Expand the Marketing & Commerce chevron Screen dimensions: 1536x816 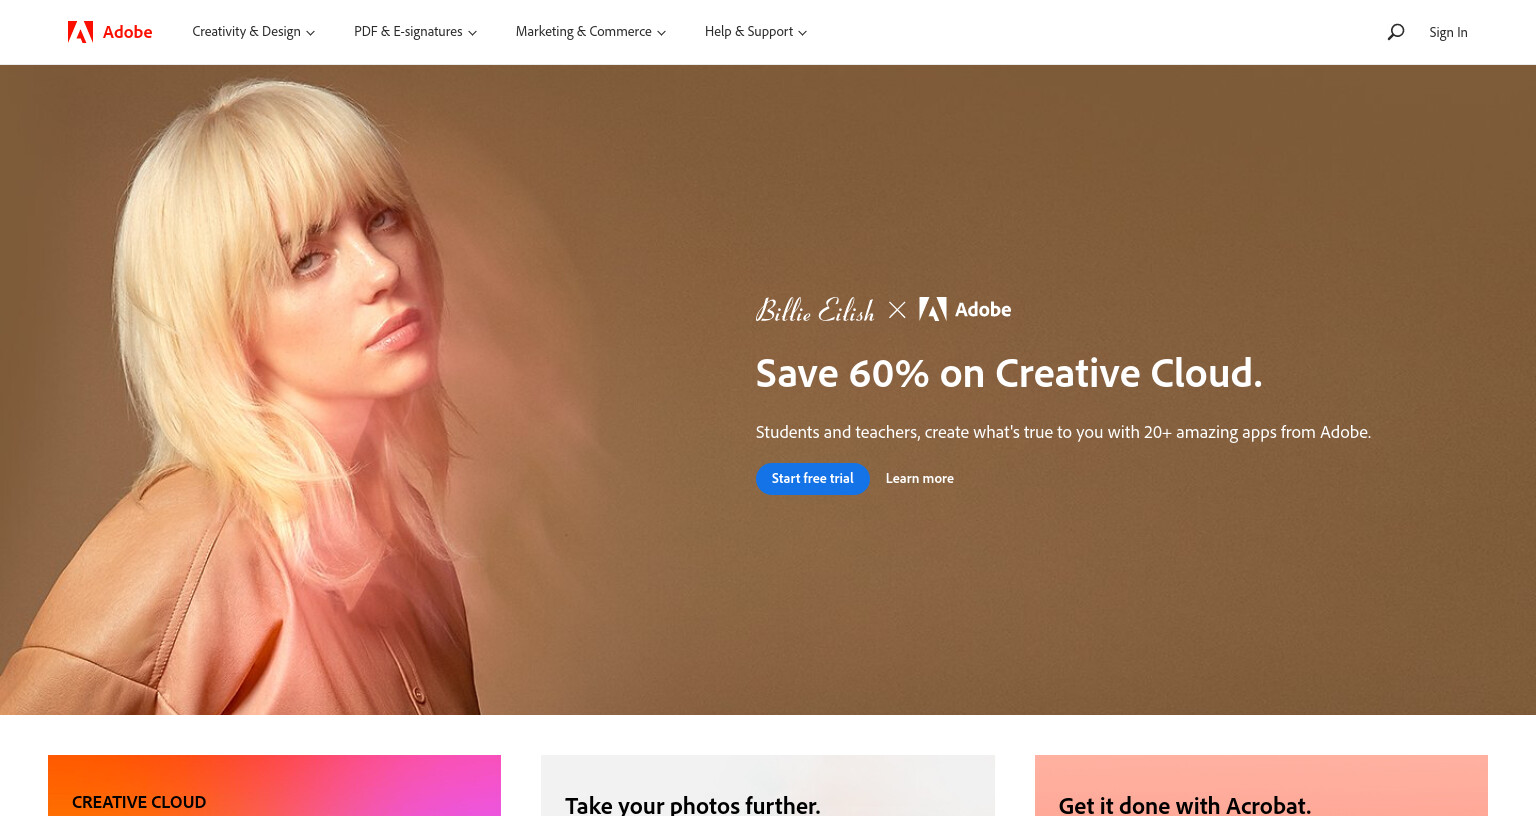tap(661, 33)
